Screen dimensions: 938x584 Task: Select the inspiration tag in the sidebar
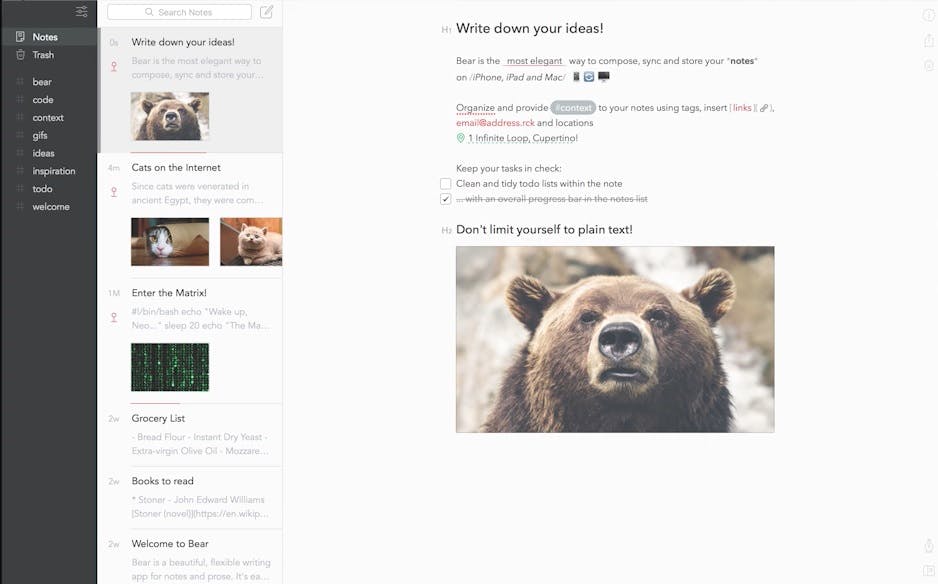click(55, 170)
